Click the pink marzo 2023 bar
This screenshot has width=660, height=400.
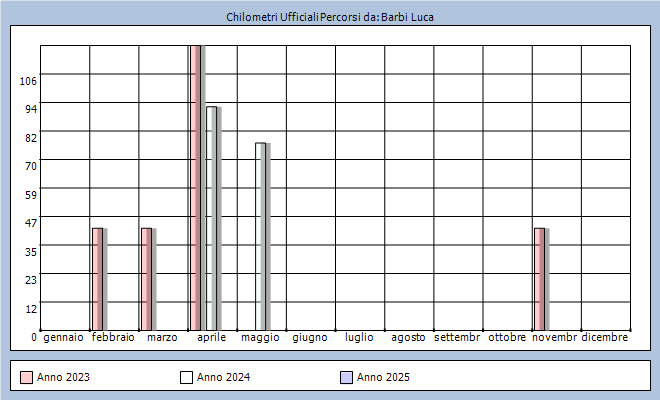[146, 279]
